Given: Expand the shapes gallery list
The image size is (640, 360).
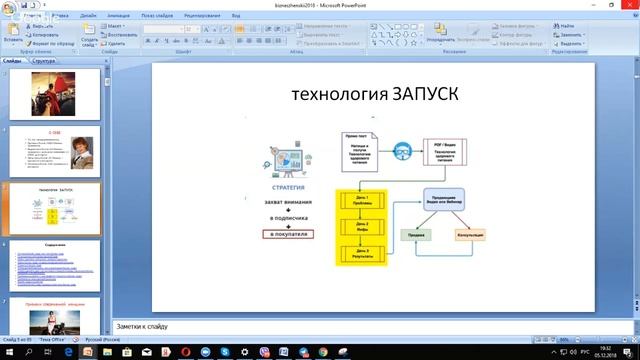Looking at the screenshot, I should pos(422,43).
